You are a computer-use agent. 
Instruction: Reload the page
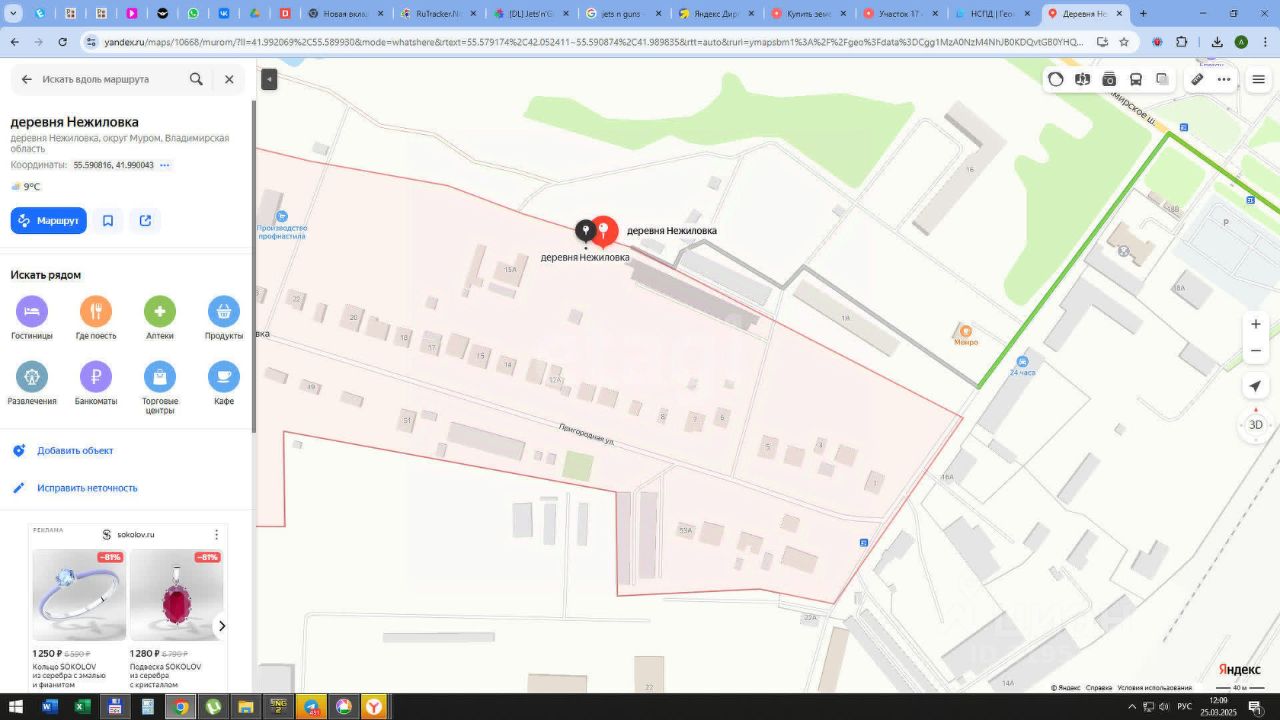pos(63,42)
